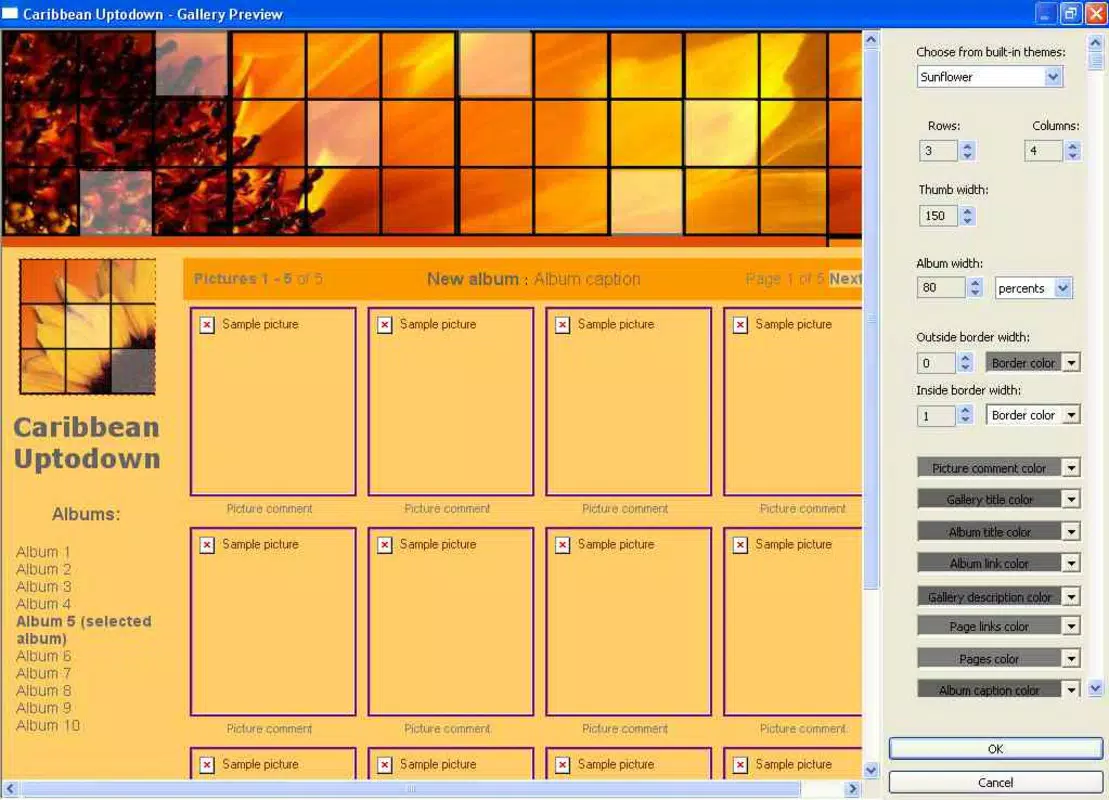Confirm settings with the OK button
1109x800 pixels.
coord(995,748)
